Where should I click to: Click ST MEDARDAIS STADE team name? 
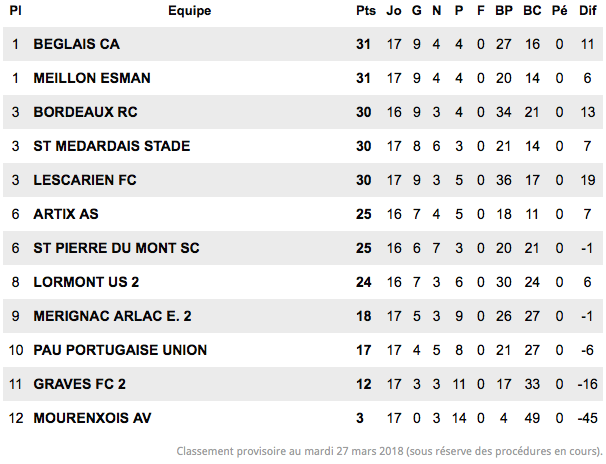click(x=112, y=146)
